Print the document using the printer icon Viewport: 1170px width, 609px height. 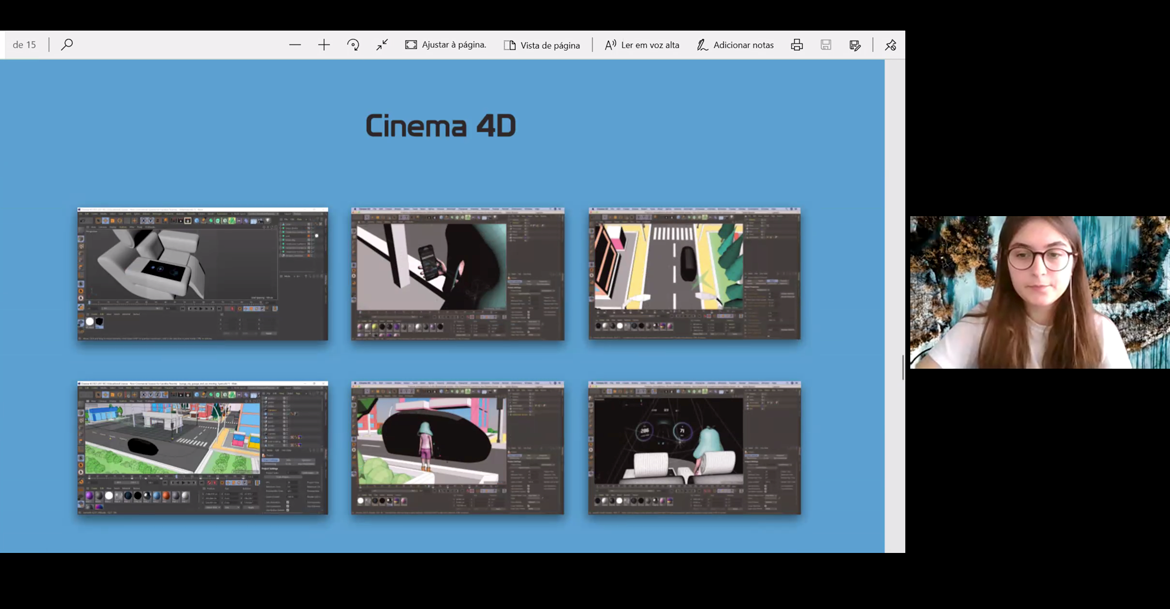point(797,45)
